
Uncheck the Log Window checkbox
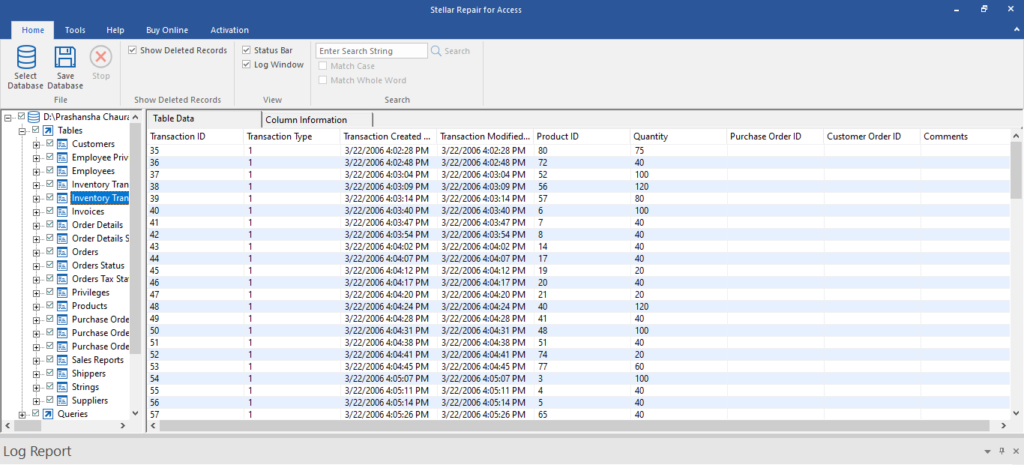click(x=246, y=65)
